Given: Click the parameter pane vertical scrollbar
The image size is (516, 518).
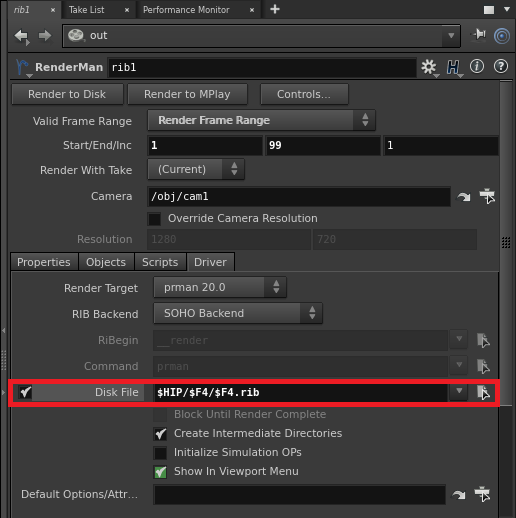Looking at the screenshot, I should [x=506, y=243].
